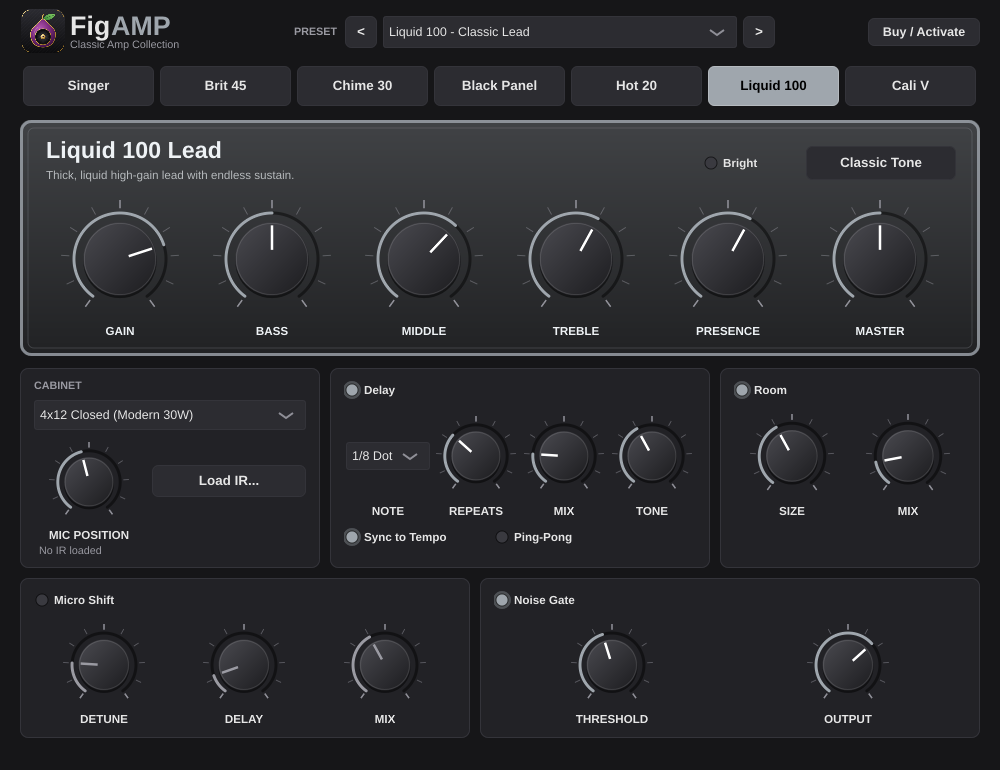The width and height of the screenshot is (1000, 770).
Task: Click the delay REPEATS knob
Action: tap(476, 455)
